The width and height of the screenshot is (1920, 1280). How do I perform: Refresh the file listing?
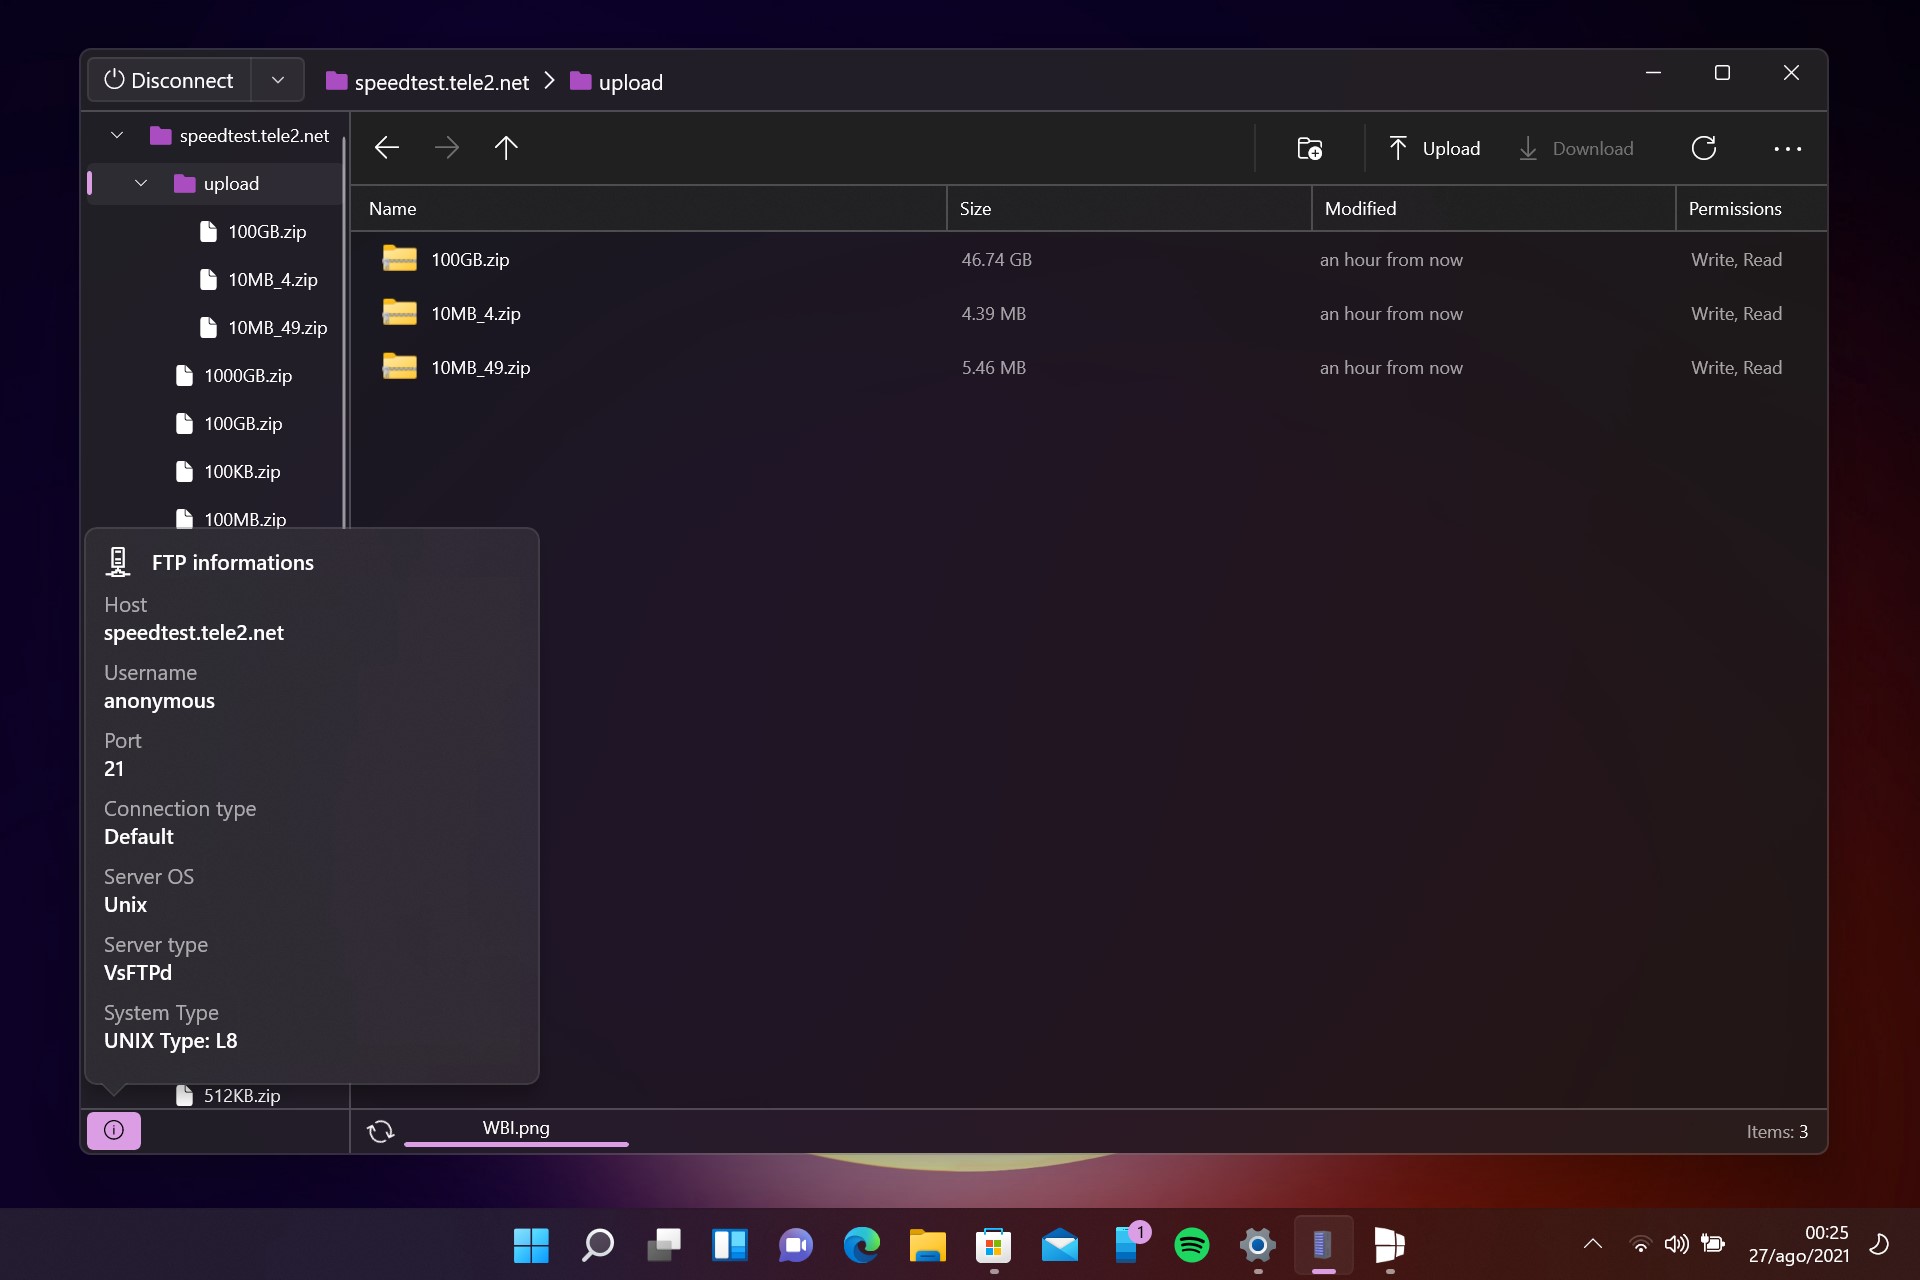point(1704,148)
